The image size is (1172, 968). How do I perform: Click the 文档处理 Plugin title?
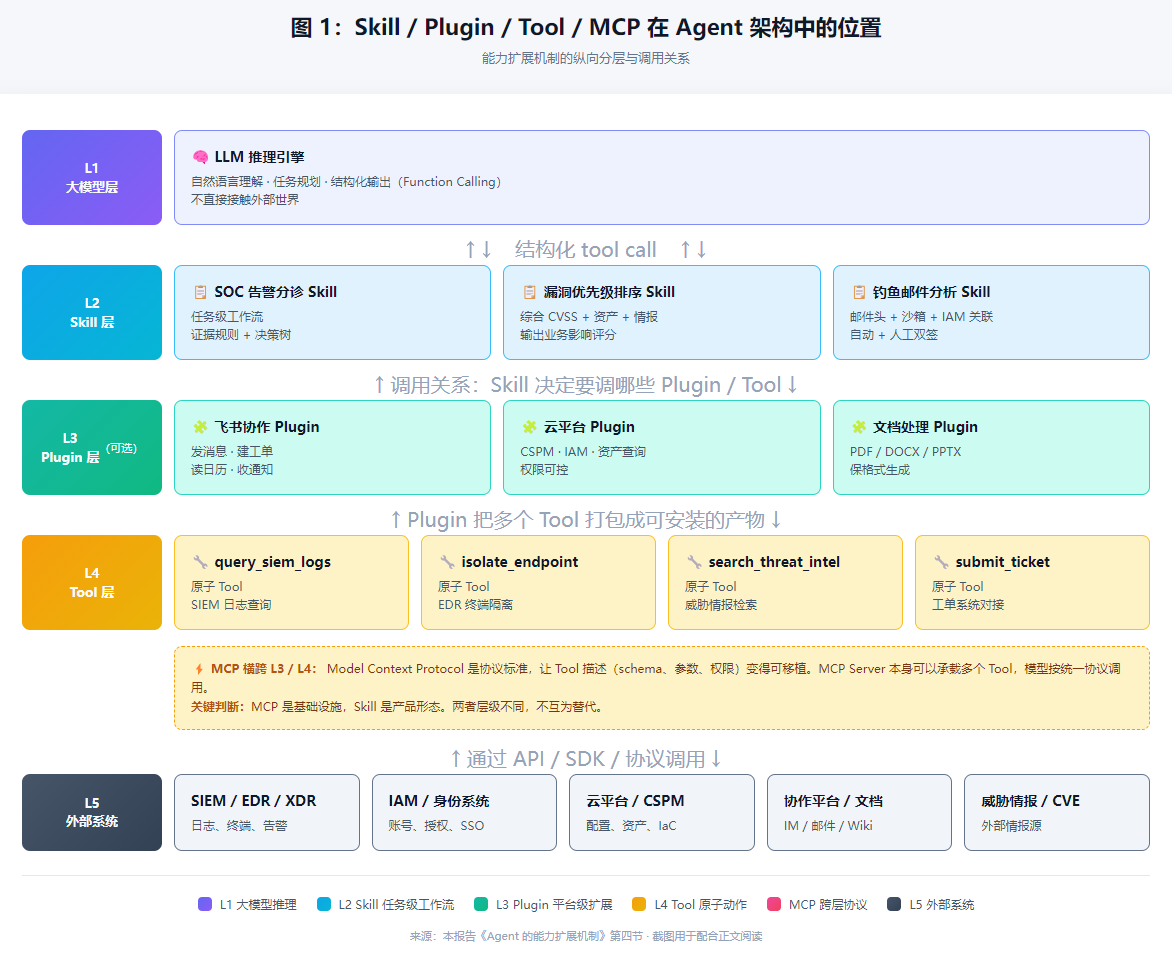(925, 427)
